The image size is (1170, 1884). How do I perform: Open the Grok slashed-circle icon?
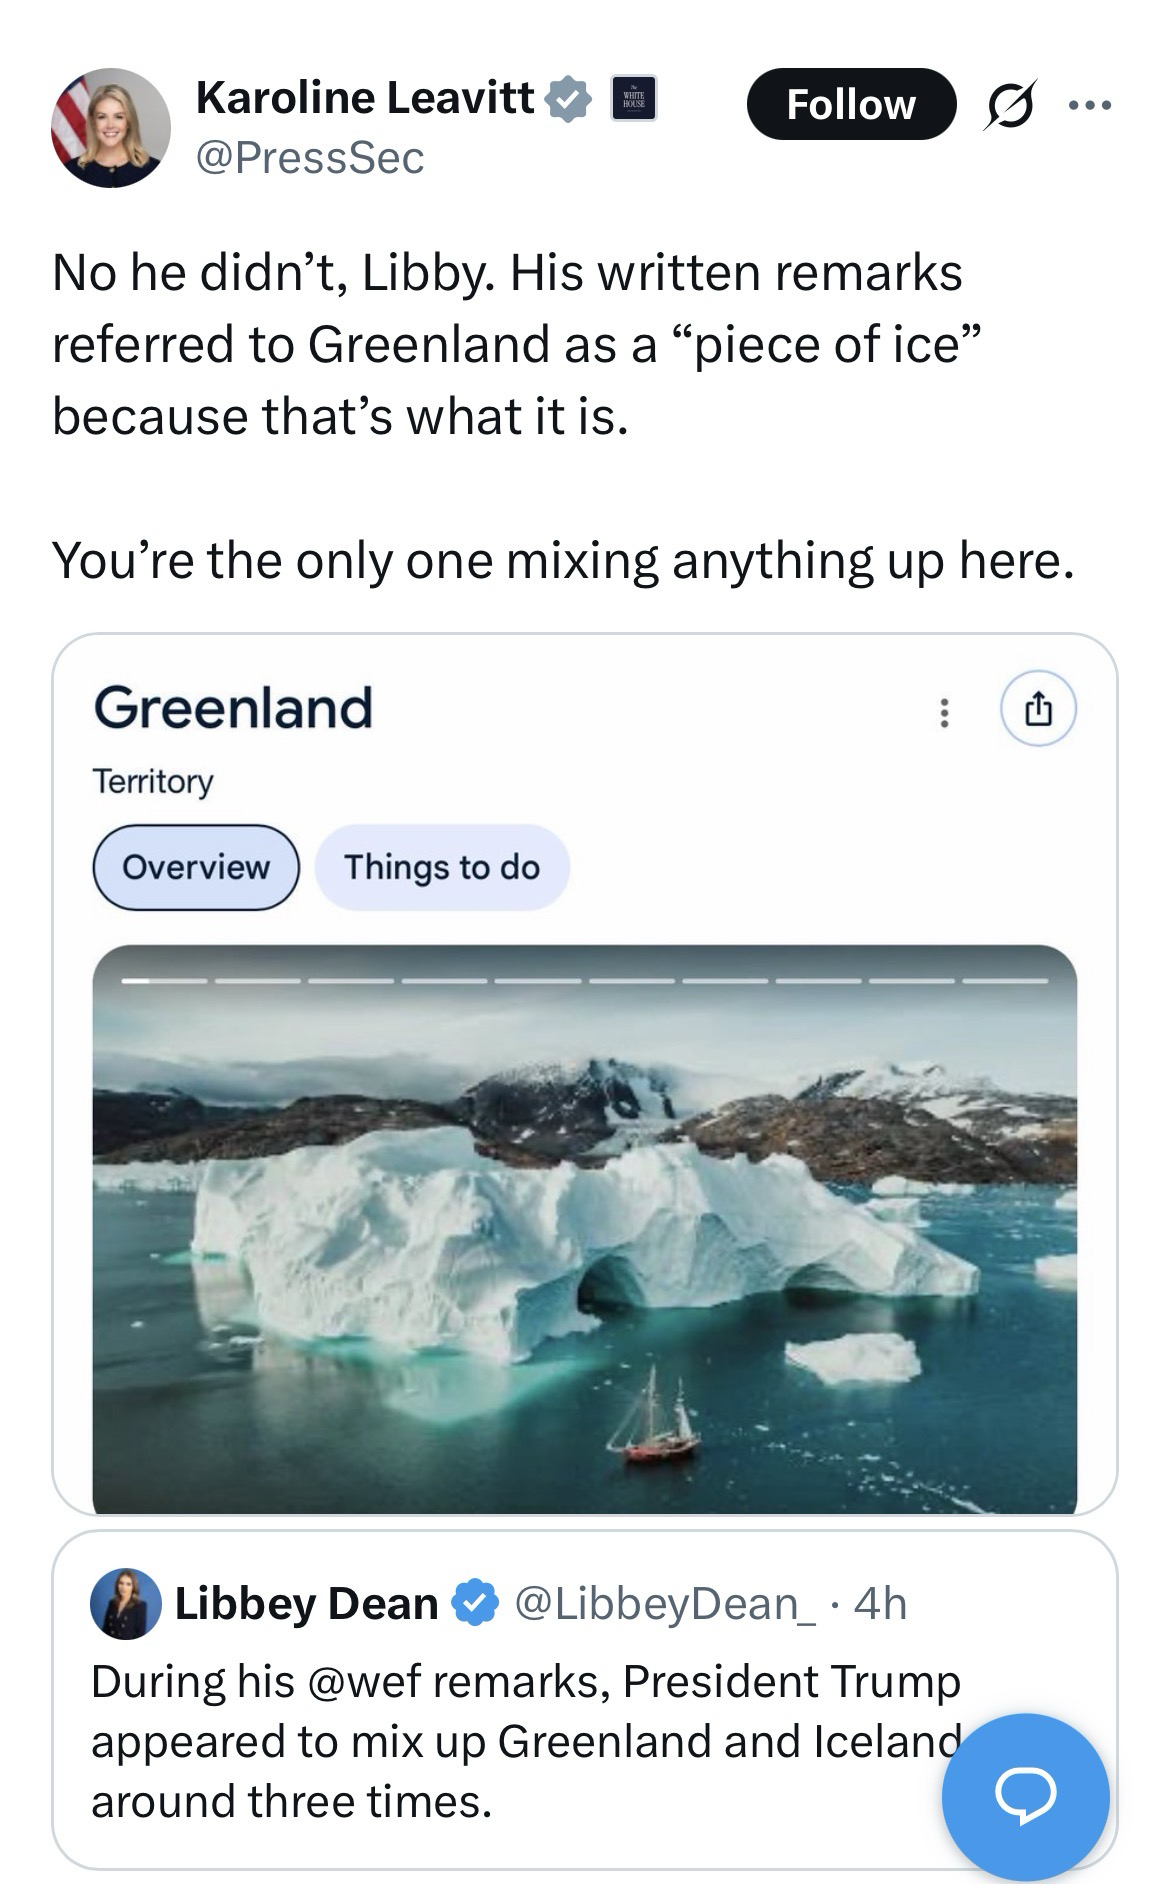[x=1008, y=104]
